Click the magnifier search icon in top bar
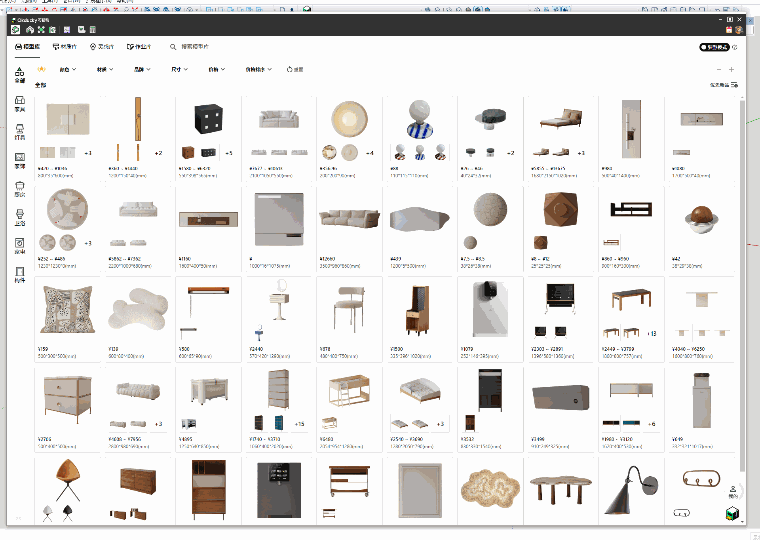 tap(173, 47)
